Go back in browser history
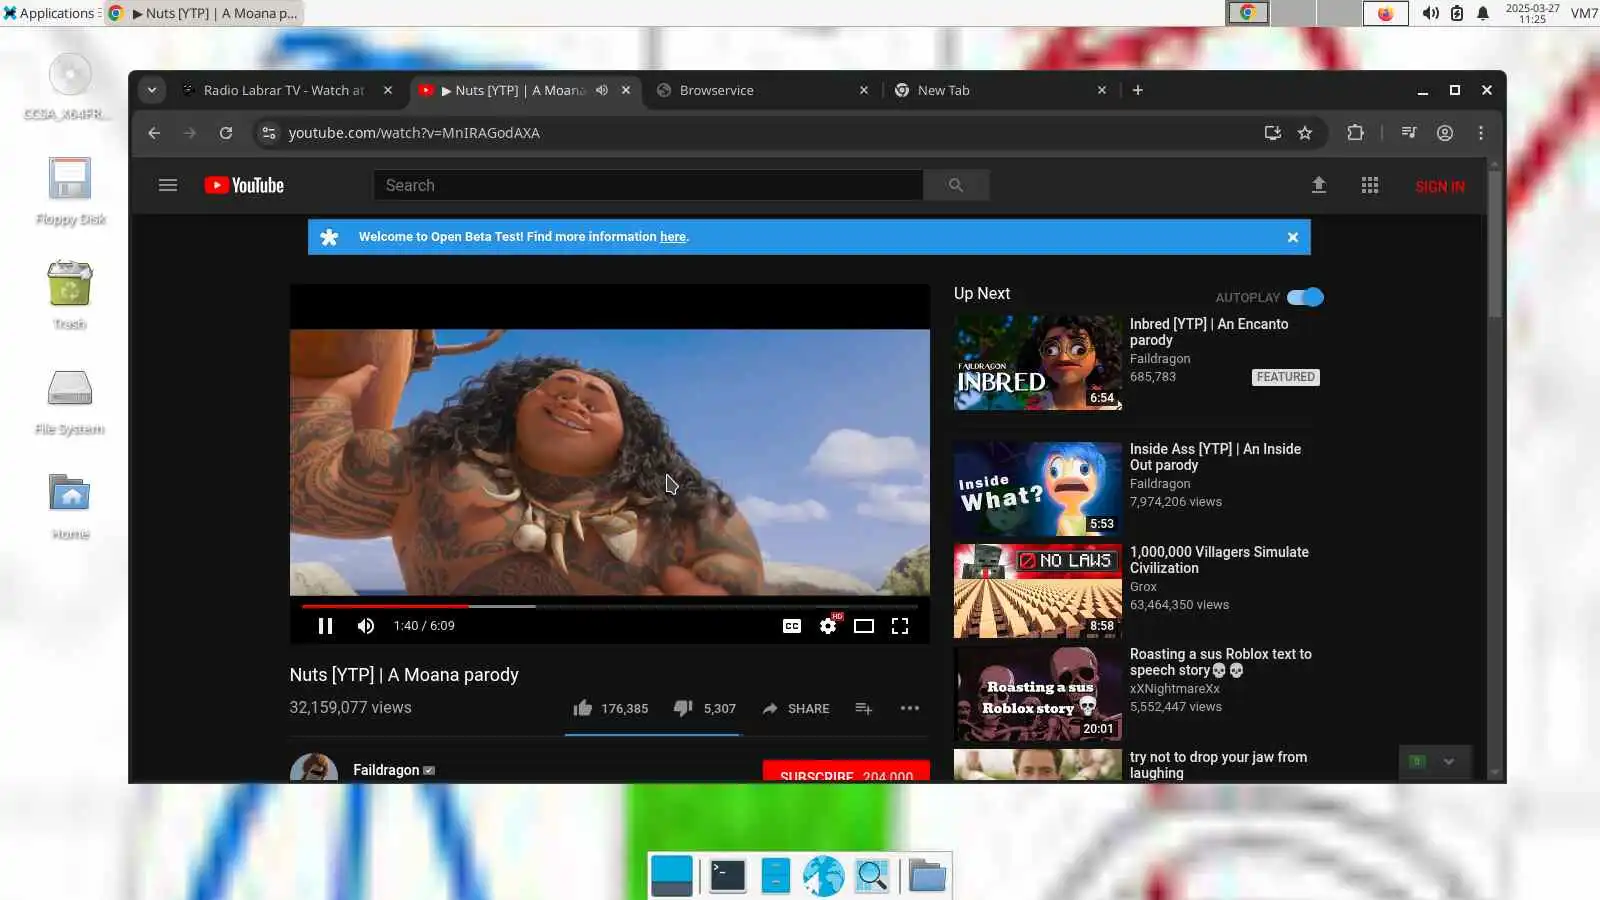Screen dimensions: 1600x900 154,133
